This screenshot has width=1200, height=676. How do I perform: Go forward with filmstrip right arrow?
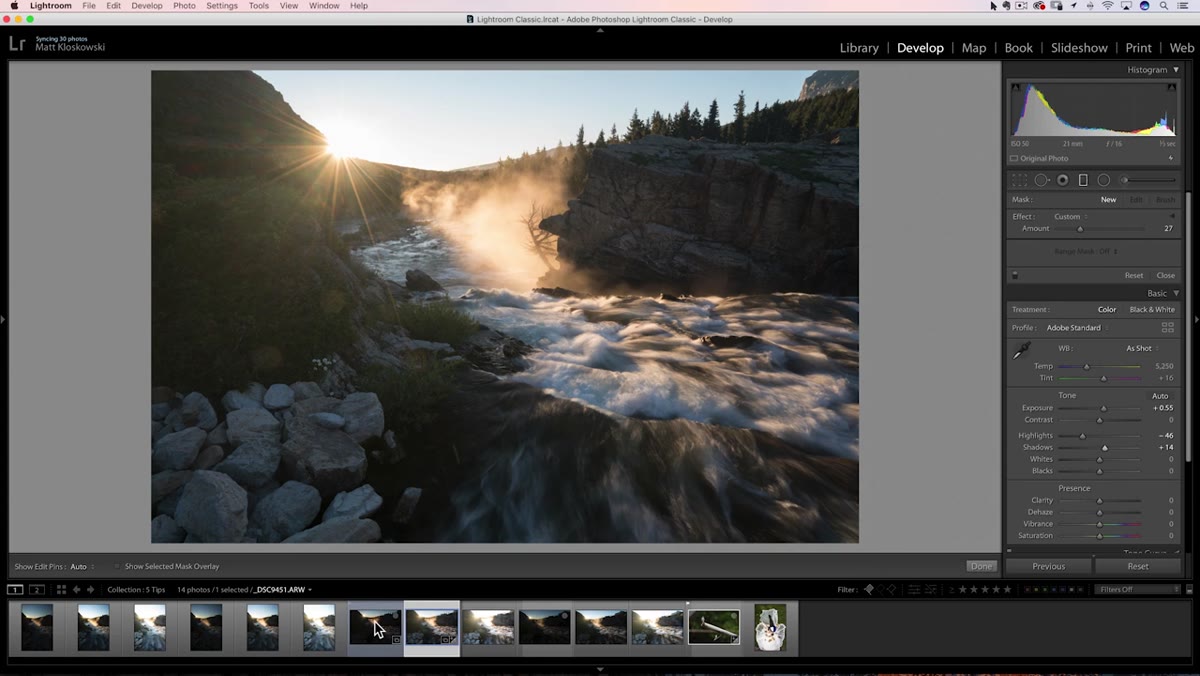[x=90, y=590]
